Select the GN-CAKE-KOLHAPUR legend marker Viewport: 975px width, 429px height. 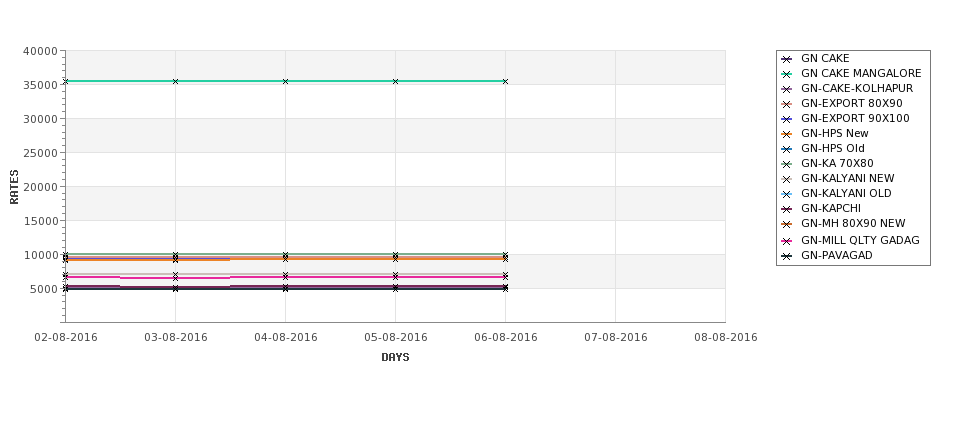pyautogui.click(x=787, y=89)
